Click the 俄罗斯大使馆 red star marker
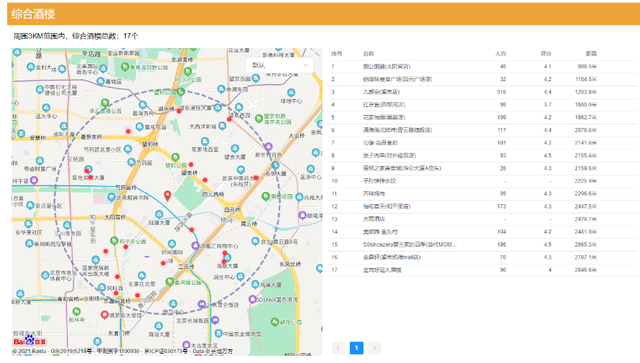This screenshot has width=640, height=363. pyautogui.click(x=104, y=315)
